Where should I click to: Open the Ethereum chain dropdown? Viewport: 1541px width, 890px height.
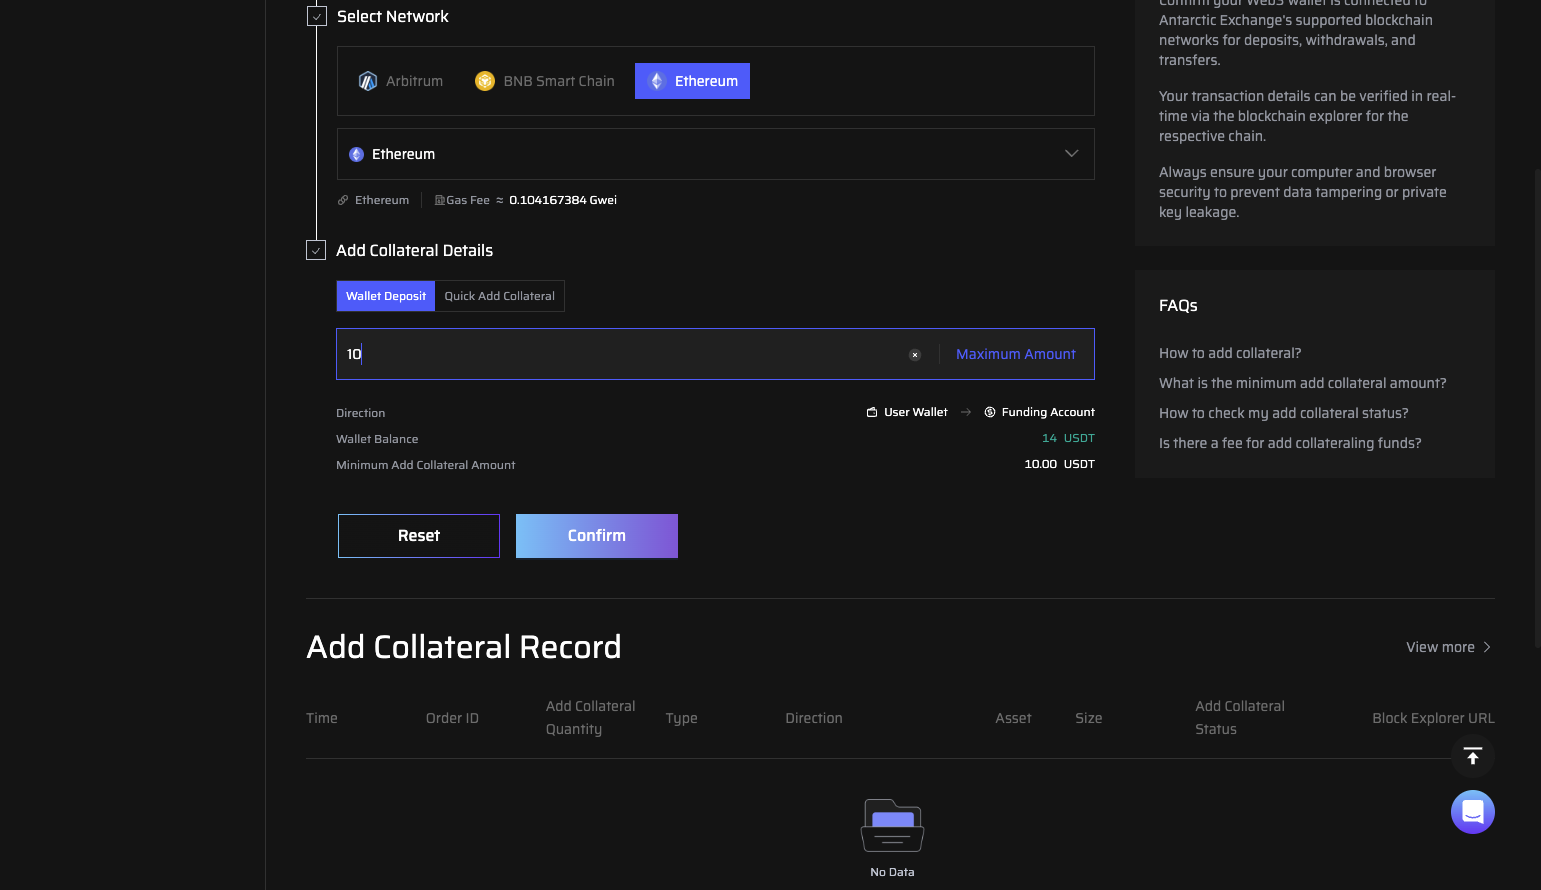715,154
